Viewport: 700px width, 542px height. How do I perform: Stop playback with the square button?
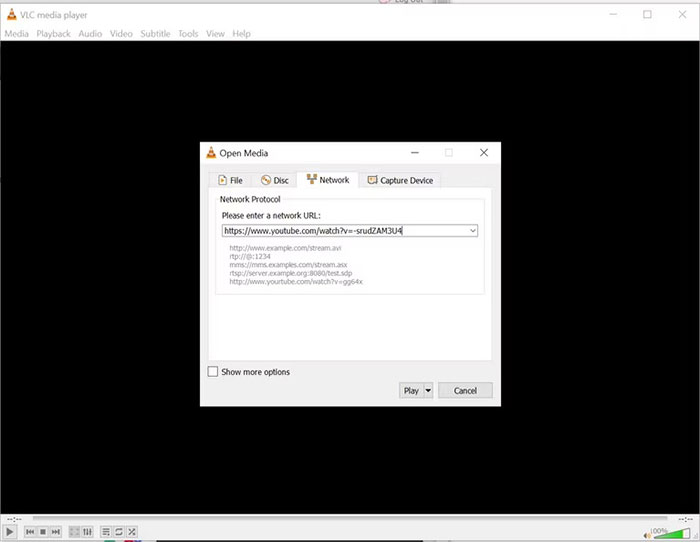click(x=43, y=531)
